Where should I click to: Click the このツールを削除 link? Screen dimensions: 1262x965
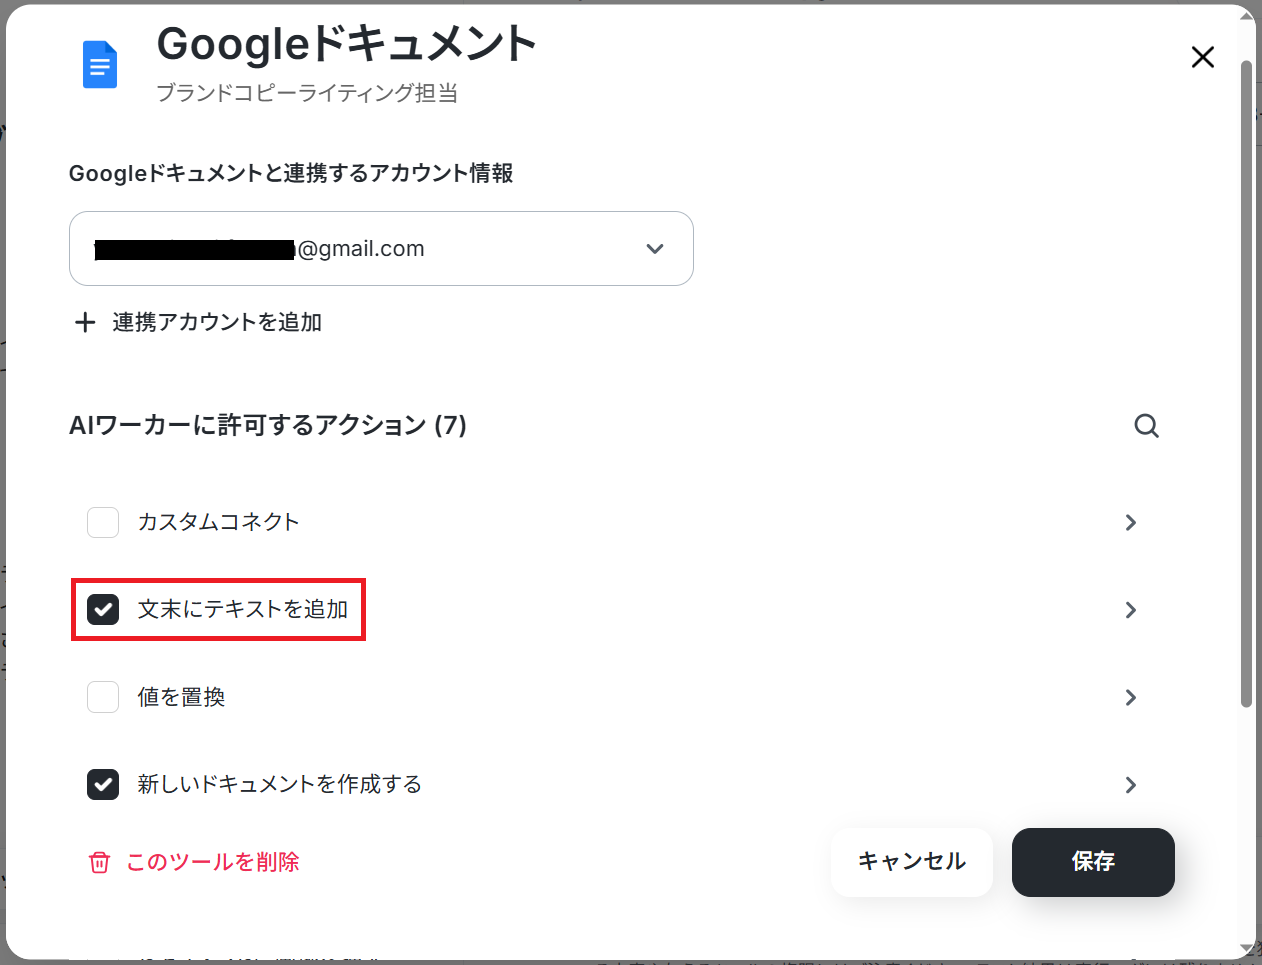coord(213,862)
